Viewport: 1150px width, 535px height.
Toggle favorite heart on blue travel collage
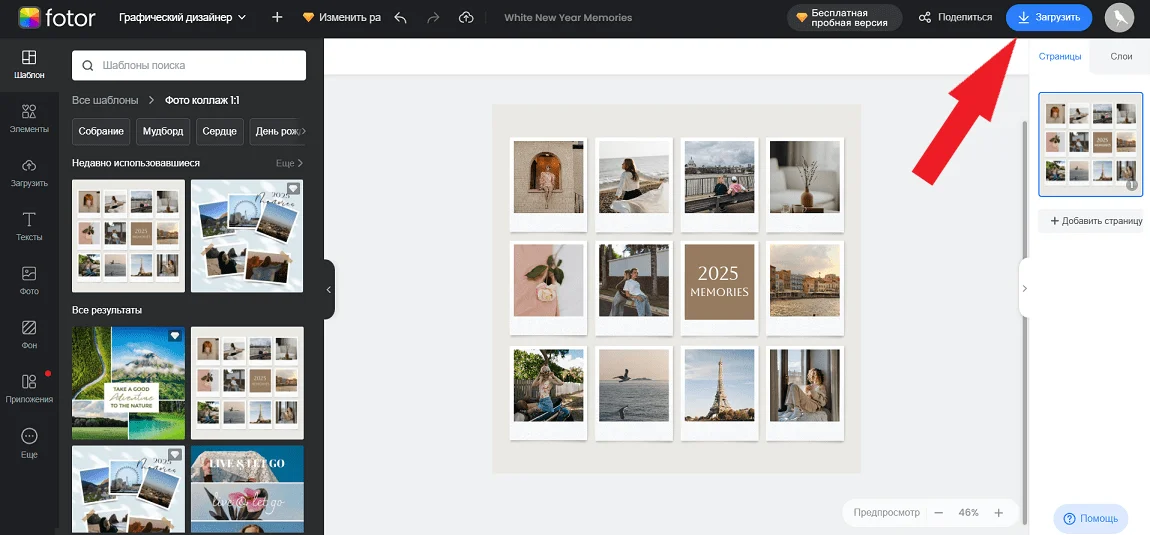[x=293, y=188]
